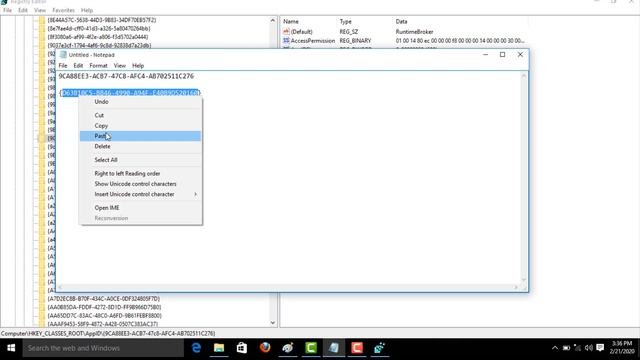
Task: Open Notepad File menu
Action: point(63,65)
